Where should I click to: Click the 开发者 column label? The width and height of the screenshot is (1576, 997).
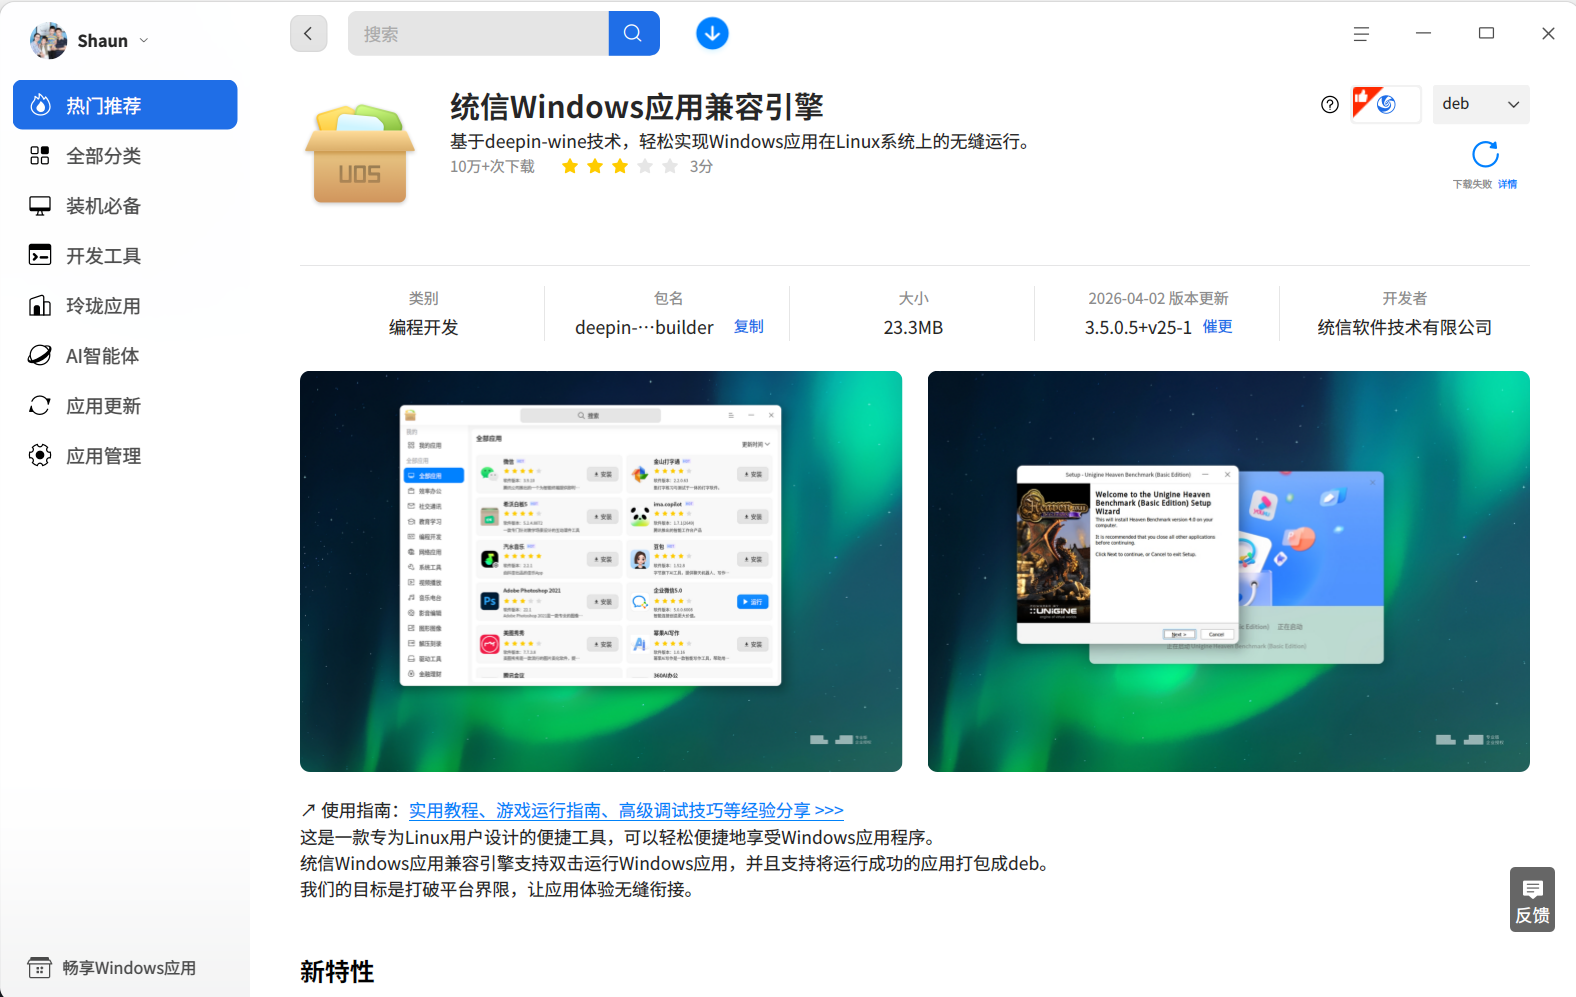1405,299
